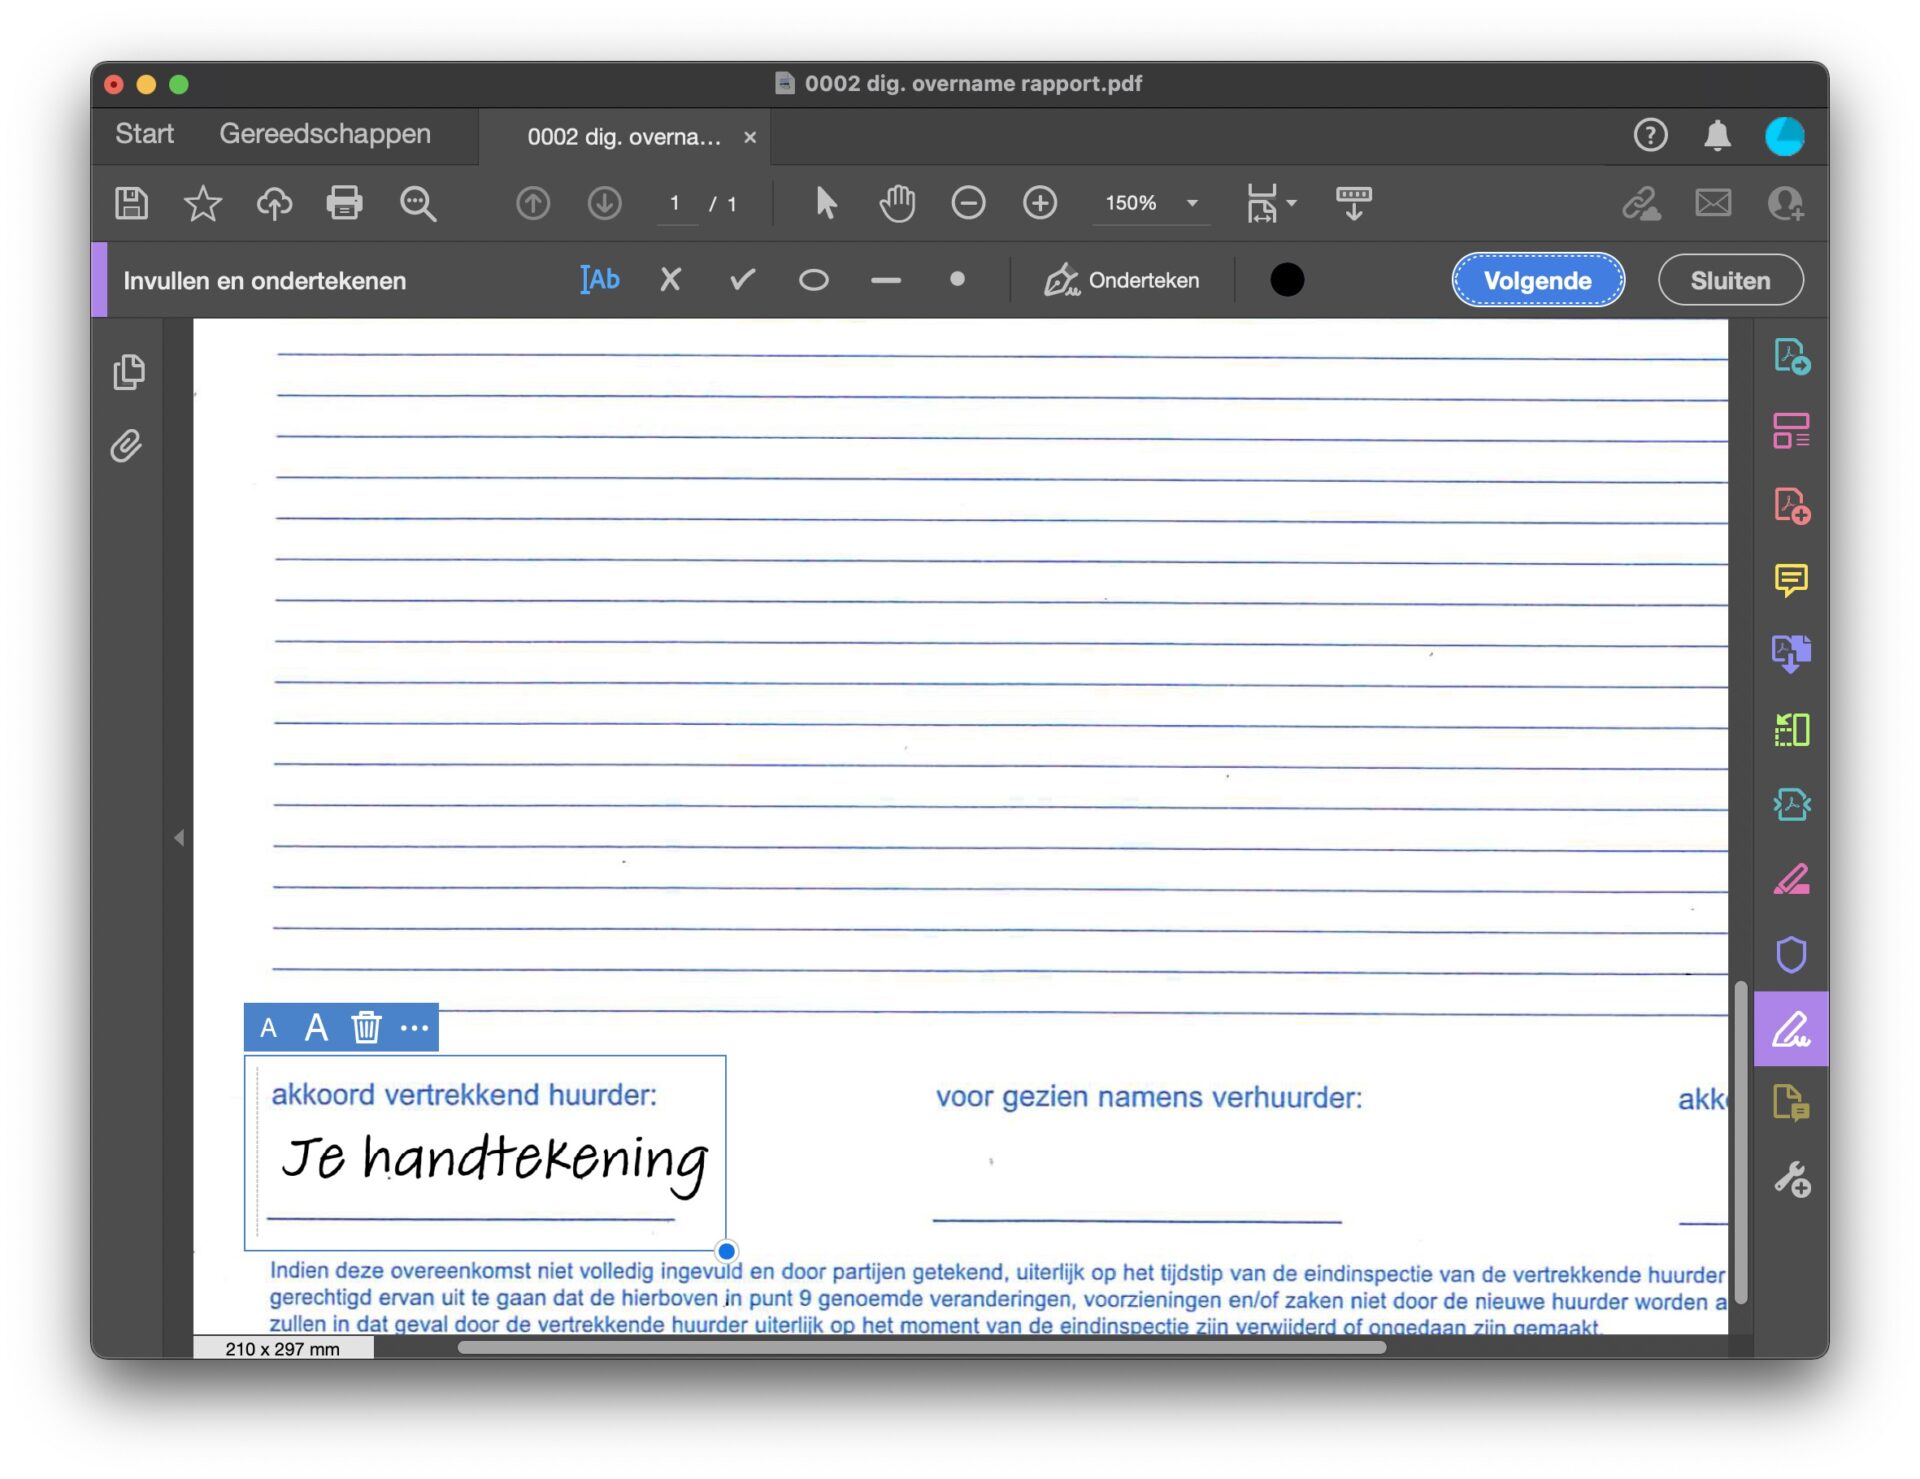Open the Organize pages tool in right pane
The height and width of the screenshot is (1479, 1920).
1791,431
